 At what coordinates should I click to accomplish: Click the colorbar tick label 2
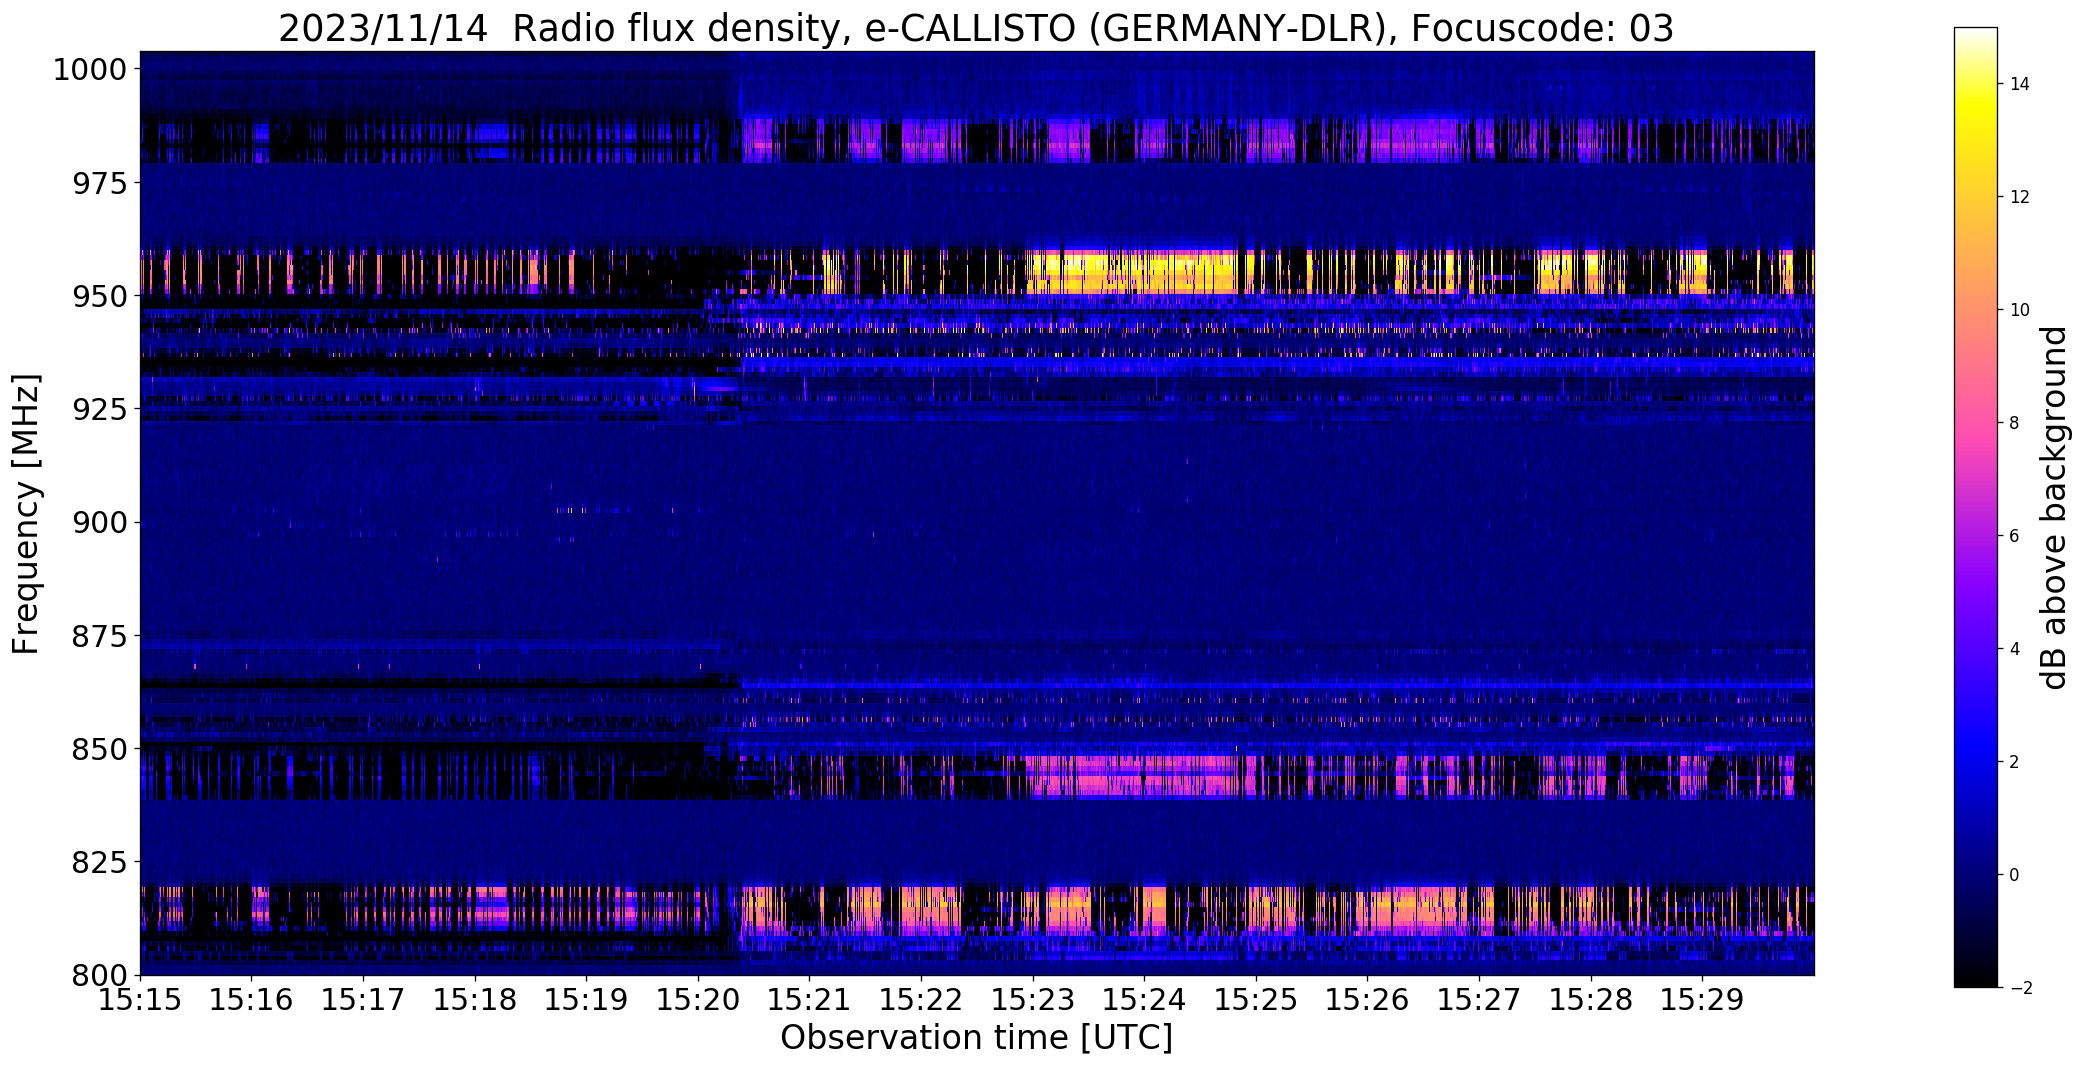click(x=2014, y=762)
